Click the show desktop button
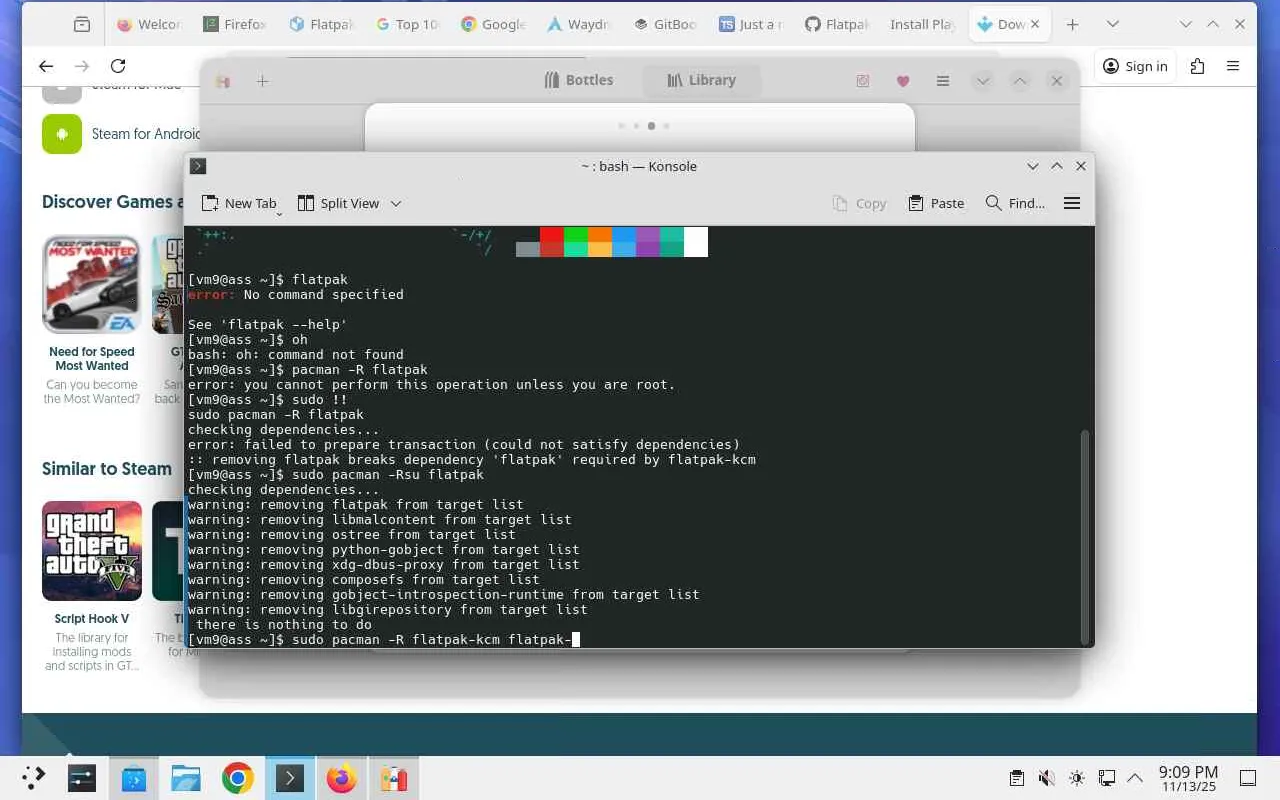 [x=1248, y=778]
